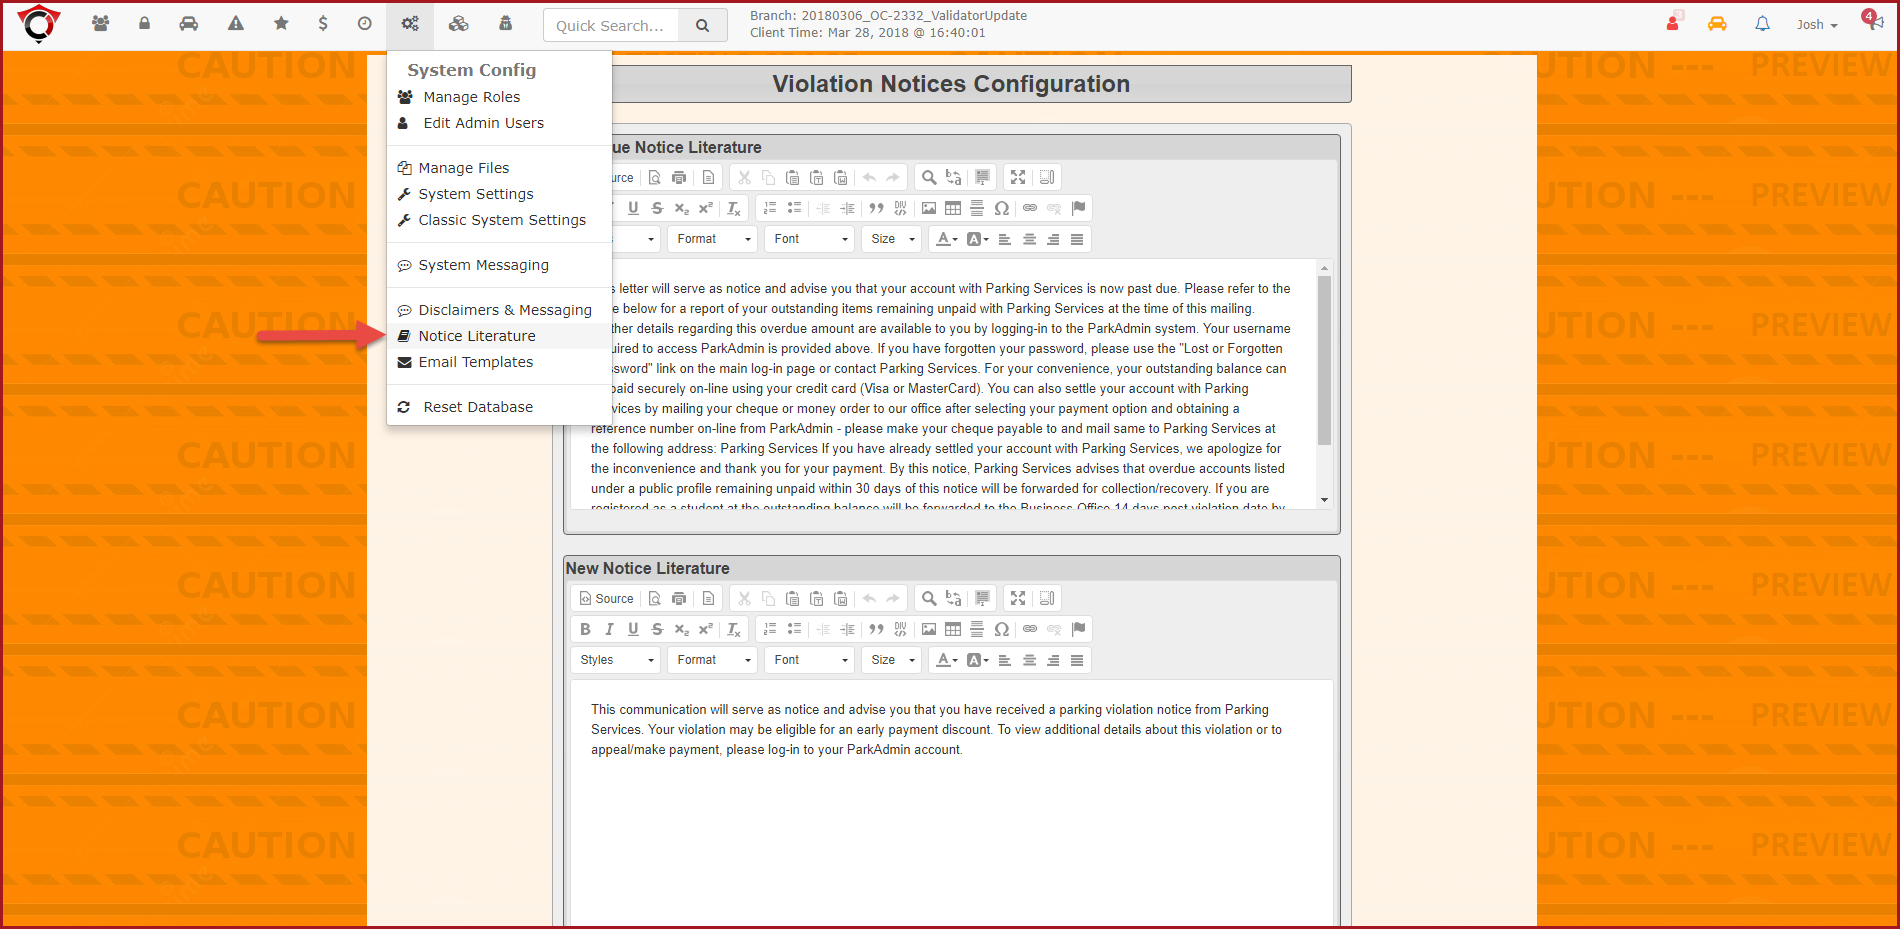Focus the Quick Search input field
Viewport: 1900px width, 929px height.
(611, 26)
